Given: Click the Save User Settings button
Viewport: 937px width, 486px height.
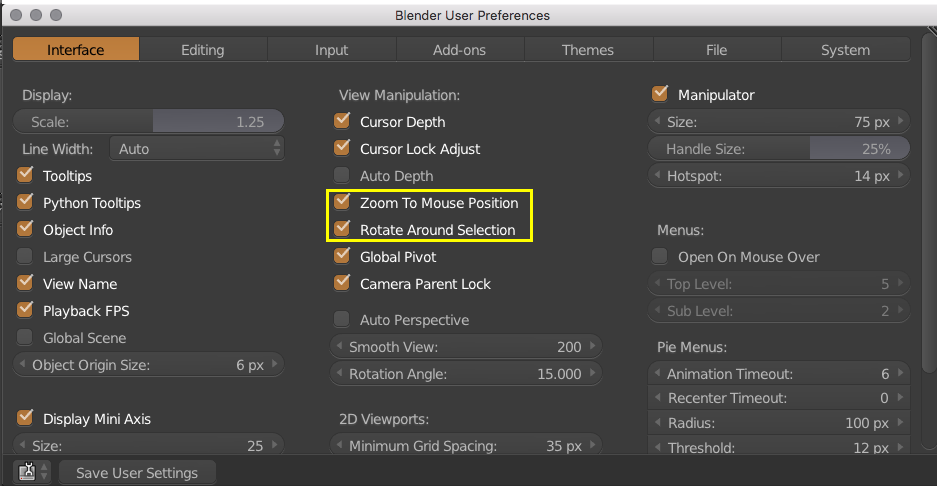Looking at the screenshot, I should point(137,473).
